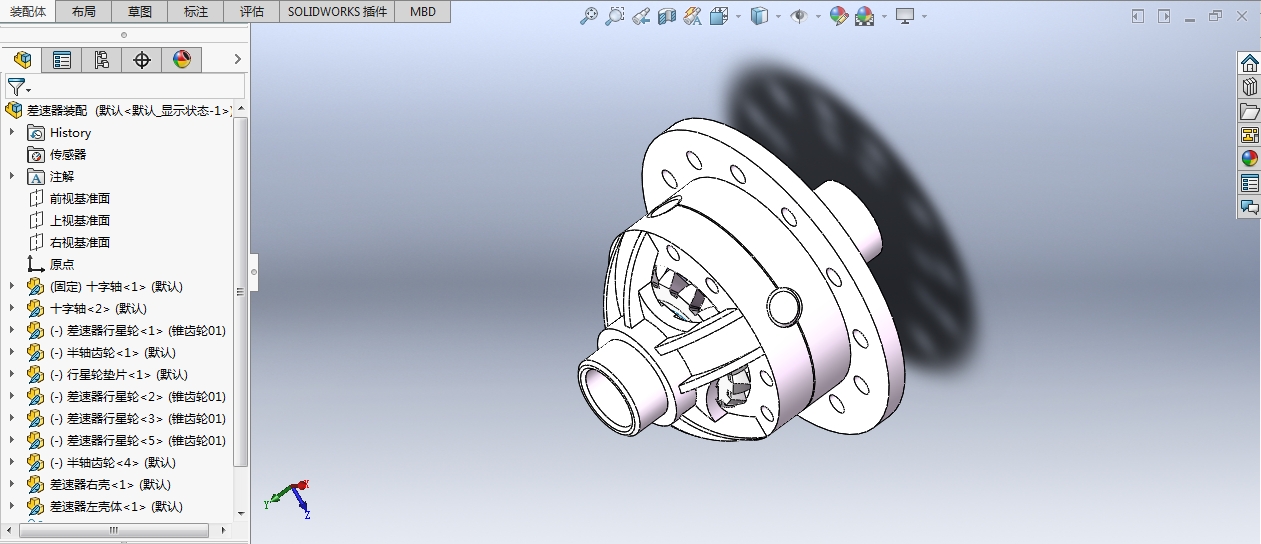1261x544 pixels.
Task: Switch to the DisplayManager color ball tab
Action: pos(182,60)
